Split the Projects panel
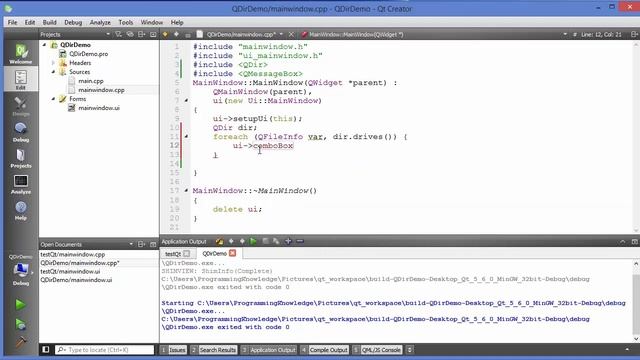The width and height of the screenshot is (640, 360). click(141, 34)
